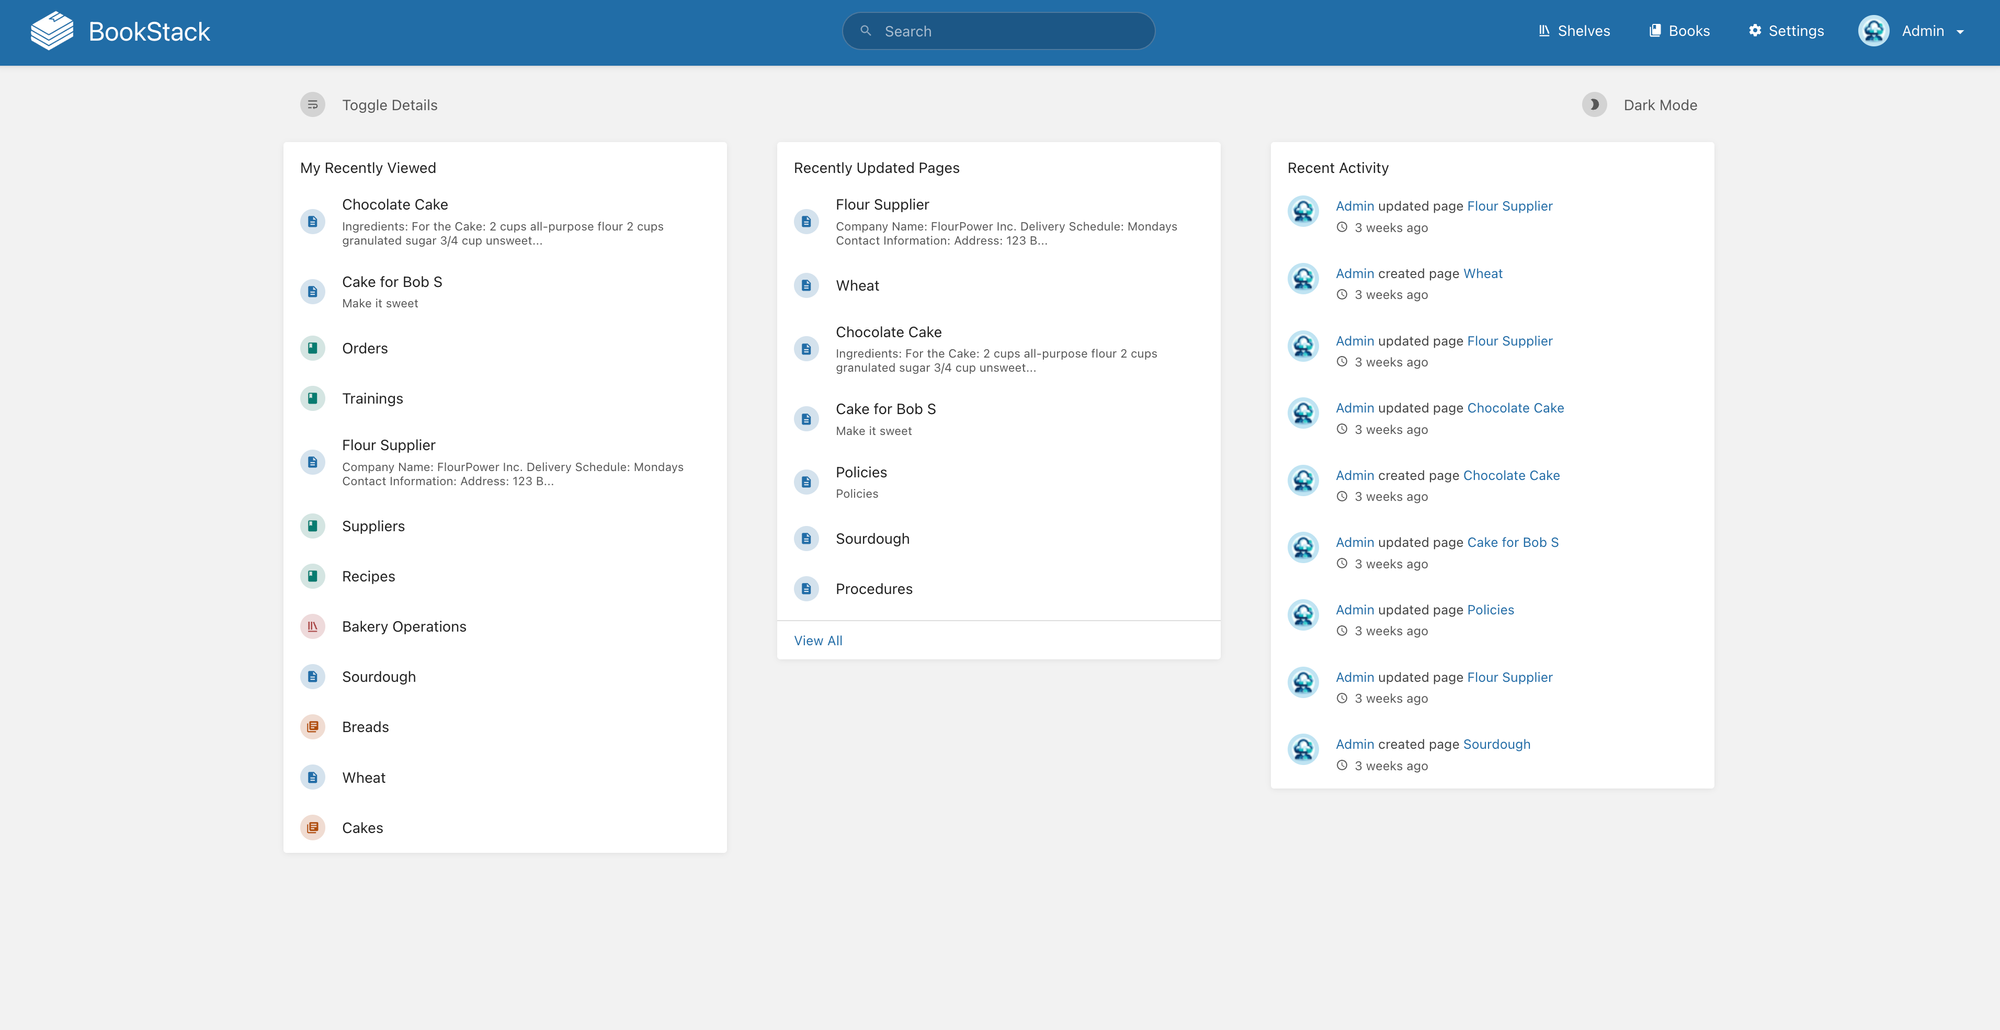This screenshot has width=2000, height=1030.
Task: Click the chapter icon beside Breads
Action: tap(312, 726)
